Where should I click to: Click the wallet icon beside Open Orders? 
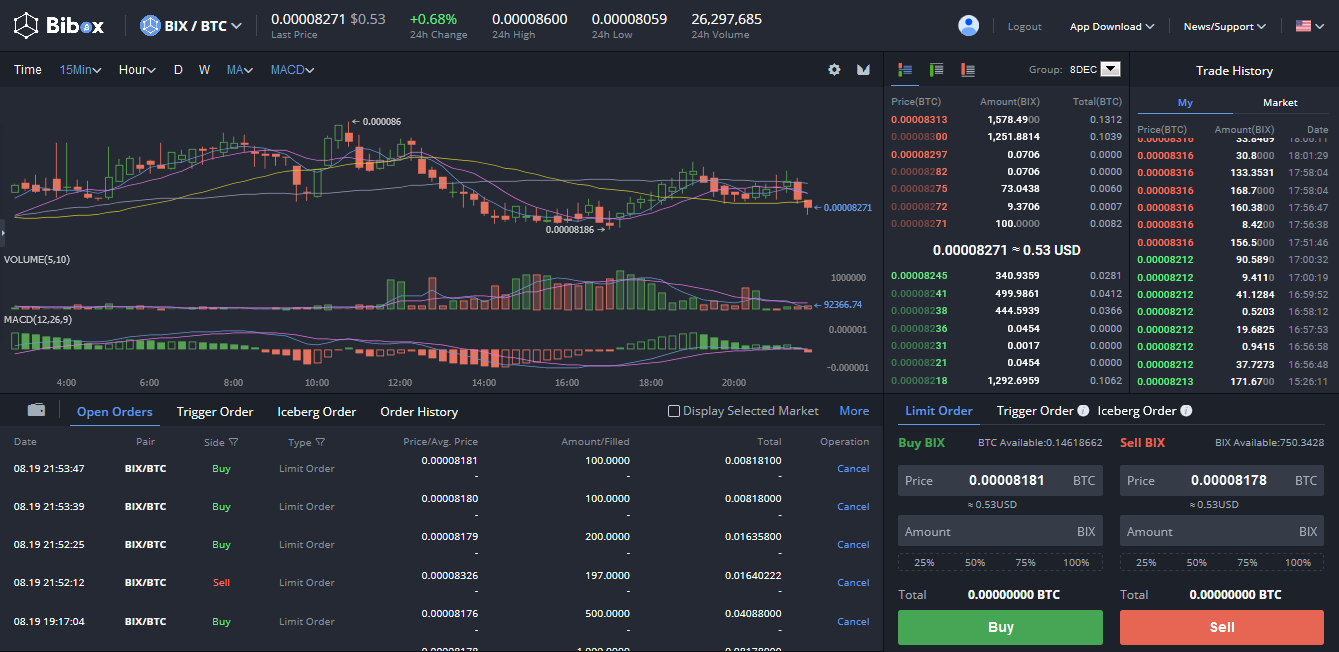click(x=36, y=410)
